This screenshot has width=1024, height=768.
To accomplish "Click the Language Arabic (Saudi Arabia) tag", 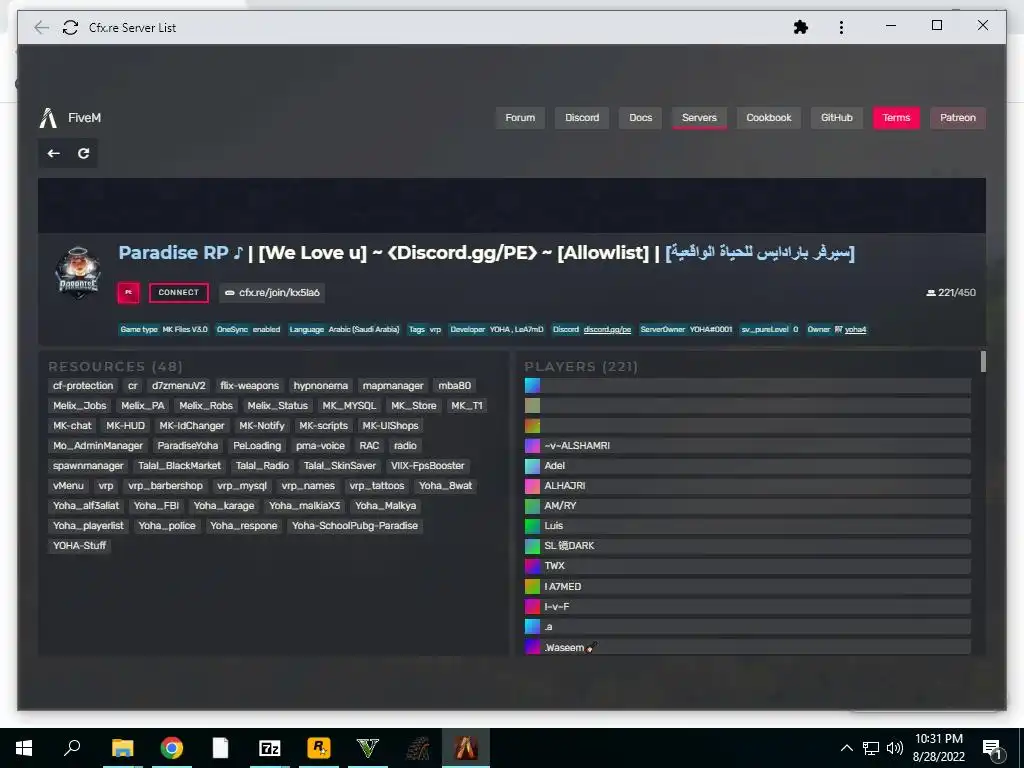I will click(344, 330).
